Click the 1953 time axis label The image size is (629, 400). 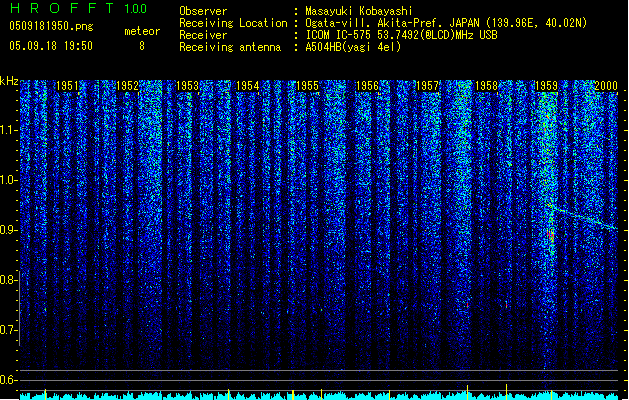[187, 86]
